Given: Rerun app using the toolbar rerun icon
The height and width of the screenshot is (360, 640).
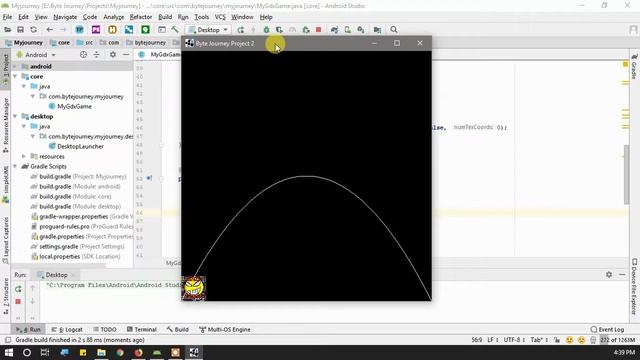Looking at the screenshot, I should click(240, 30).
